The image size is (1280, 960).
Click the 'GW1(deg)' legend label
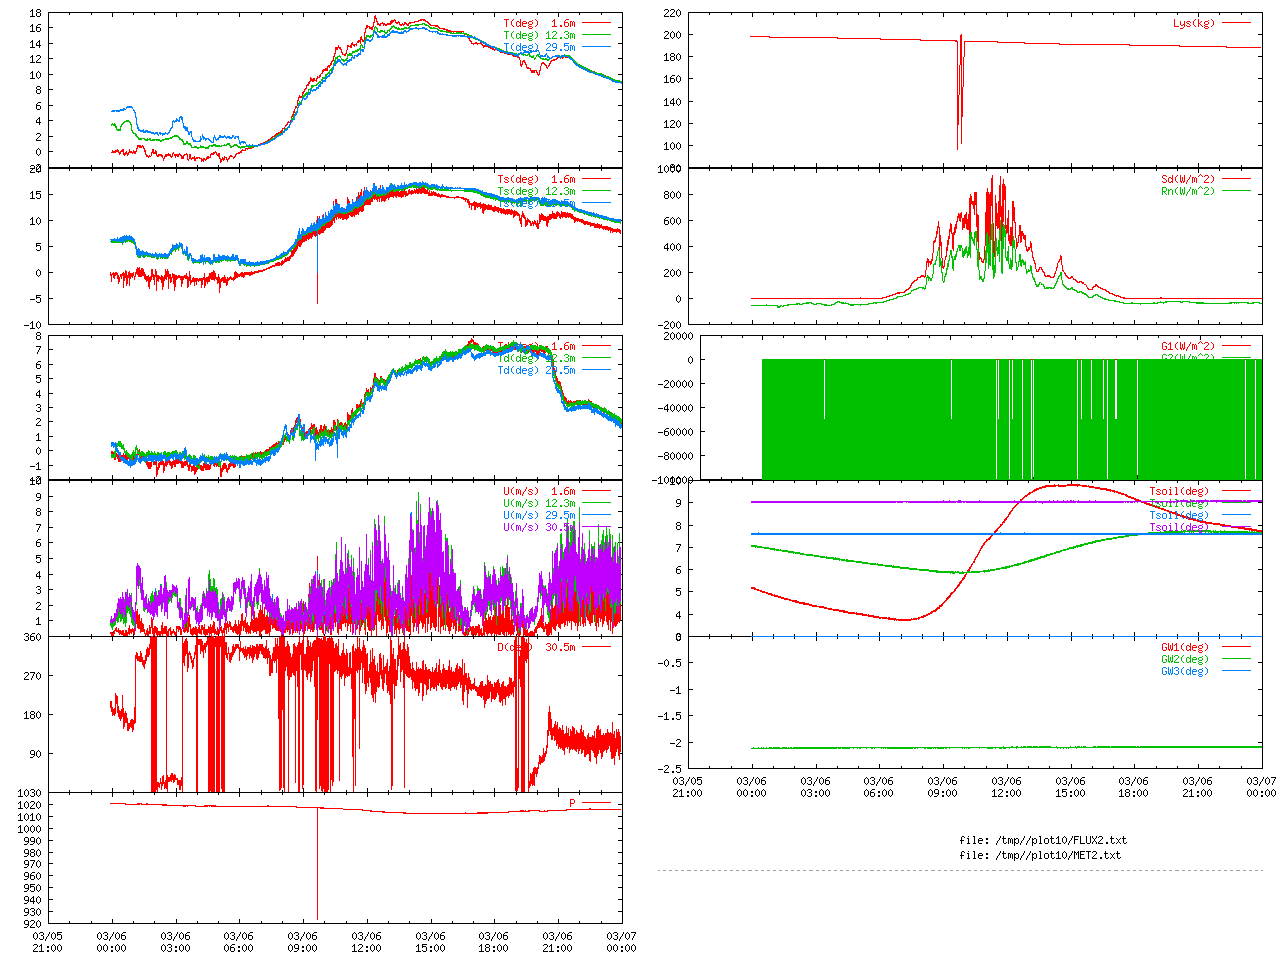coord(1185,647)
